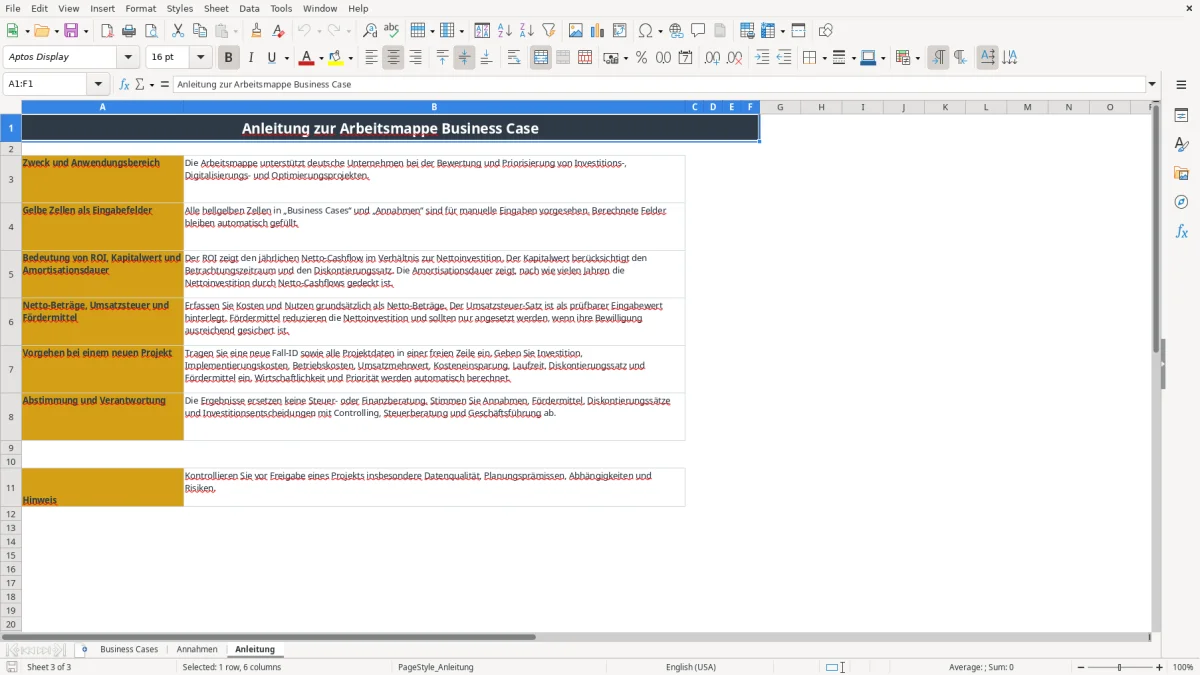Align text left
The height and width of the screenshot is (675, 1200).
372,58
